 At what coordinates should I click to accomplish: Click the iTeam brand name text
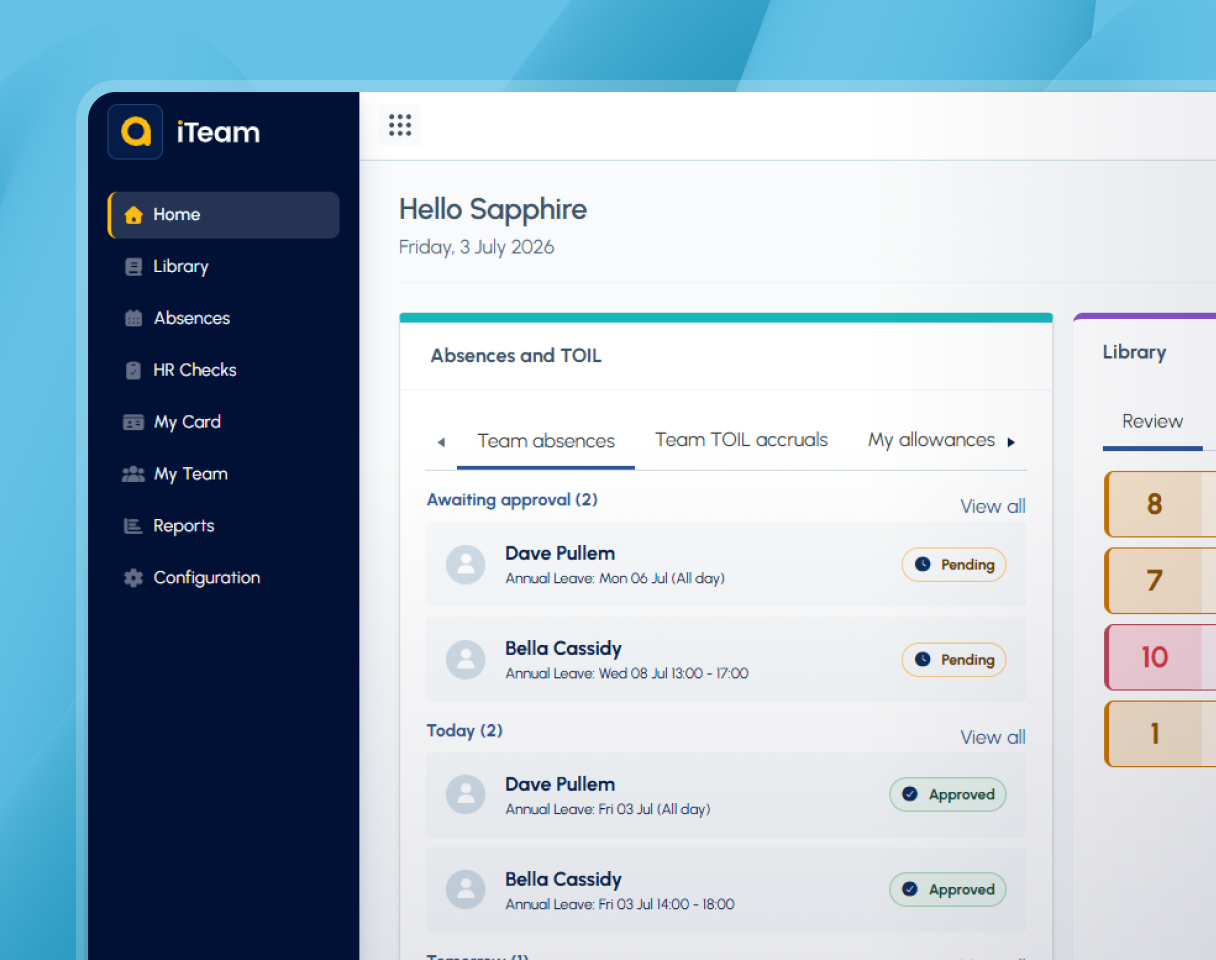[218, 132]
